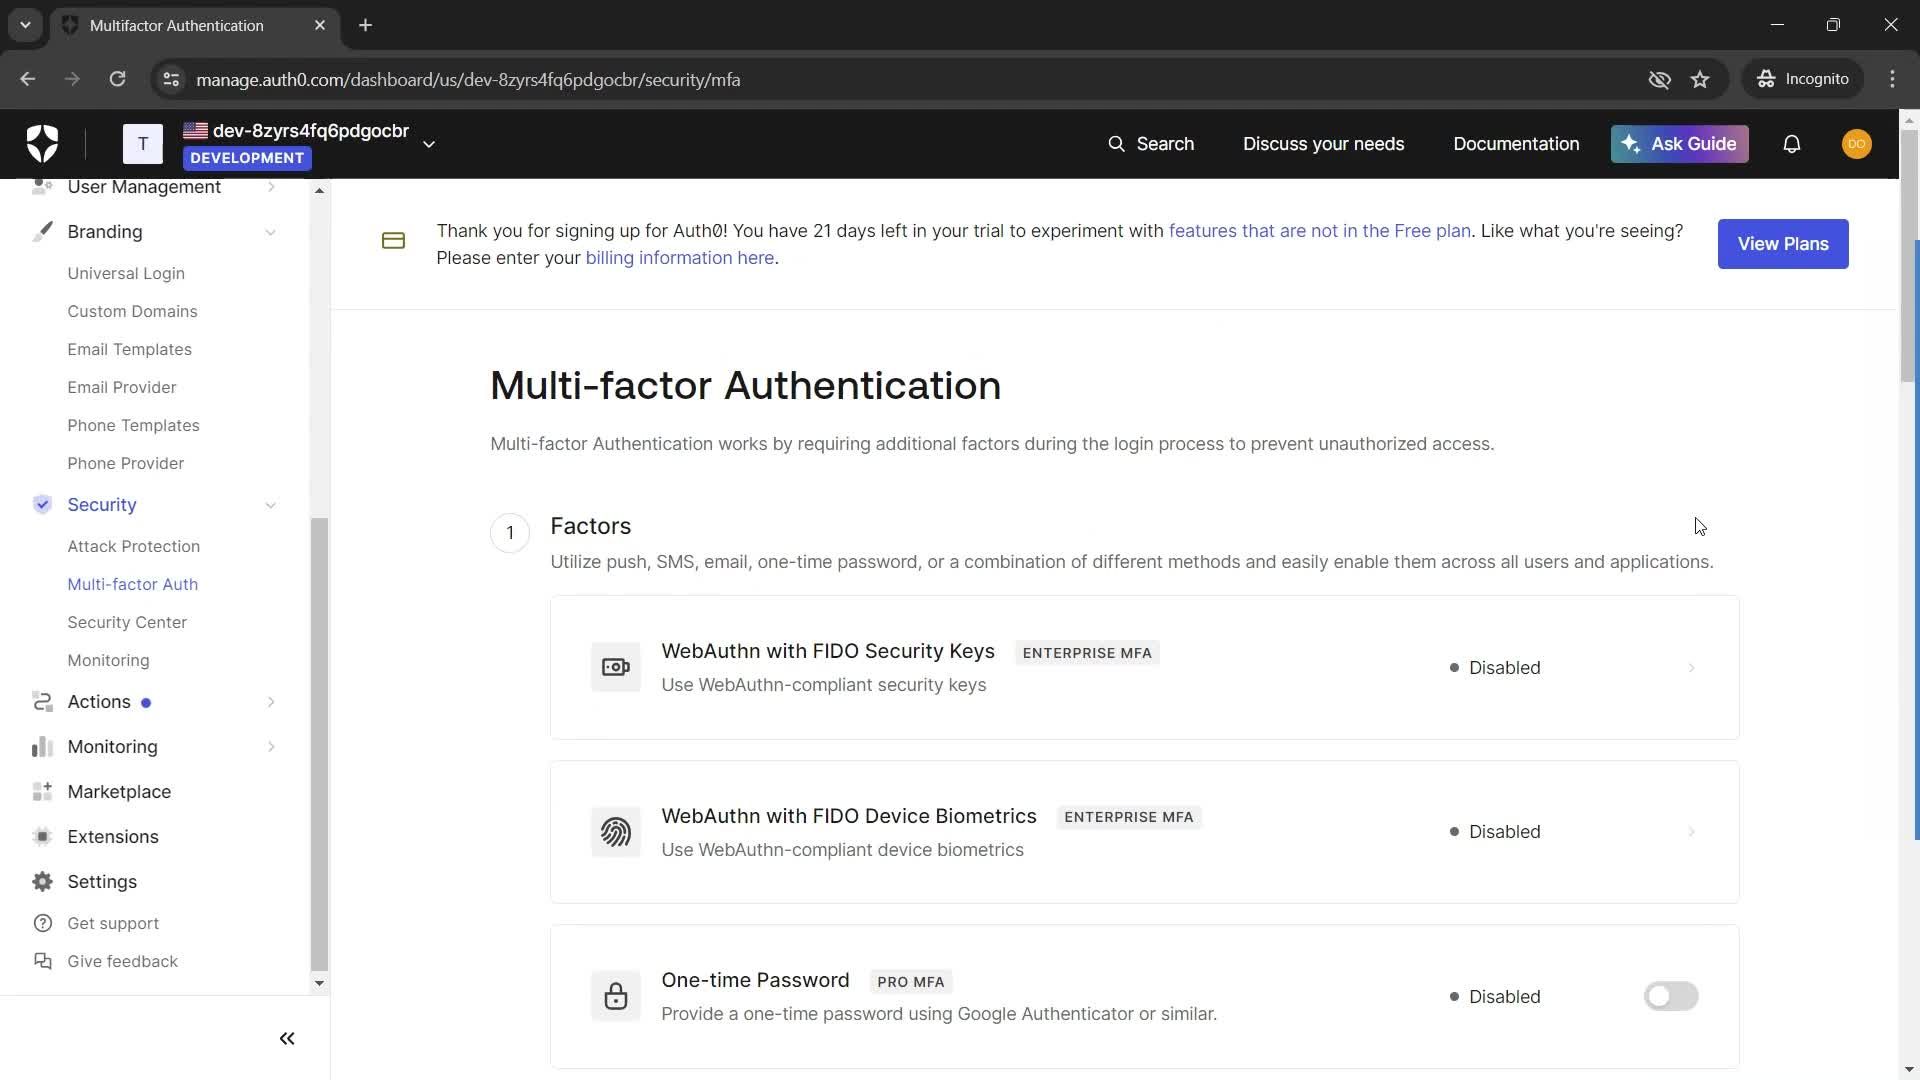Click the FIDO Security Keys icon
Viewport: 1920px width, 1080px height.
click(x=615, y=667)
